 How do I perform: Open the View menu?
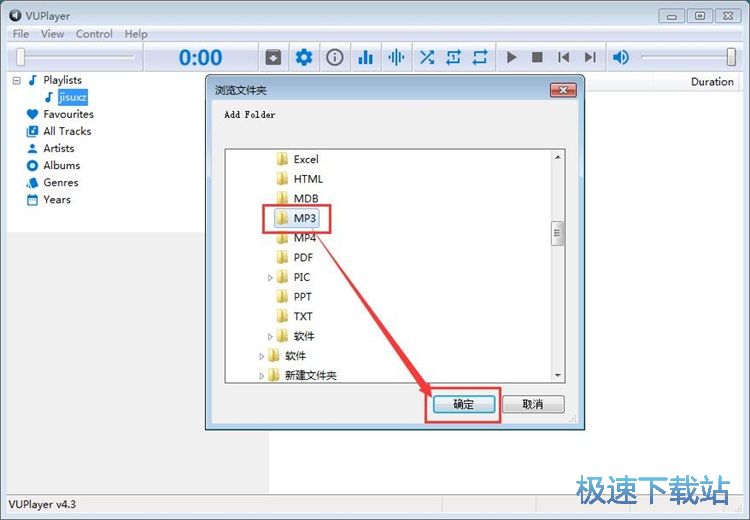(52, 34)
